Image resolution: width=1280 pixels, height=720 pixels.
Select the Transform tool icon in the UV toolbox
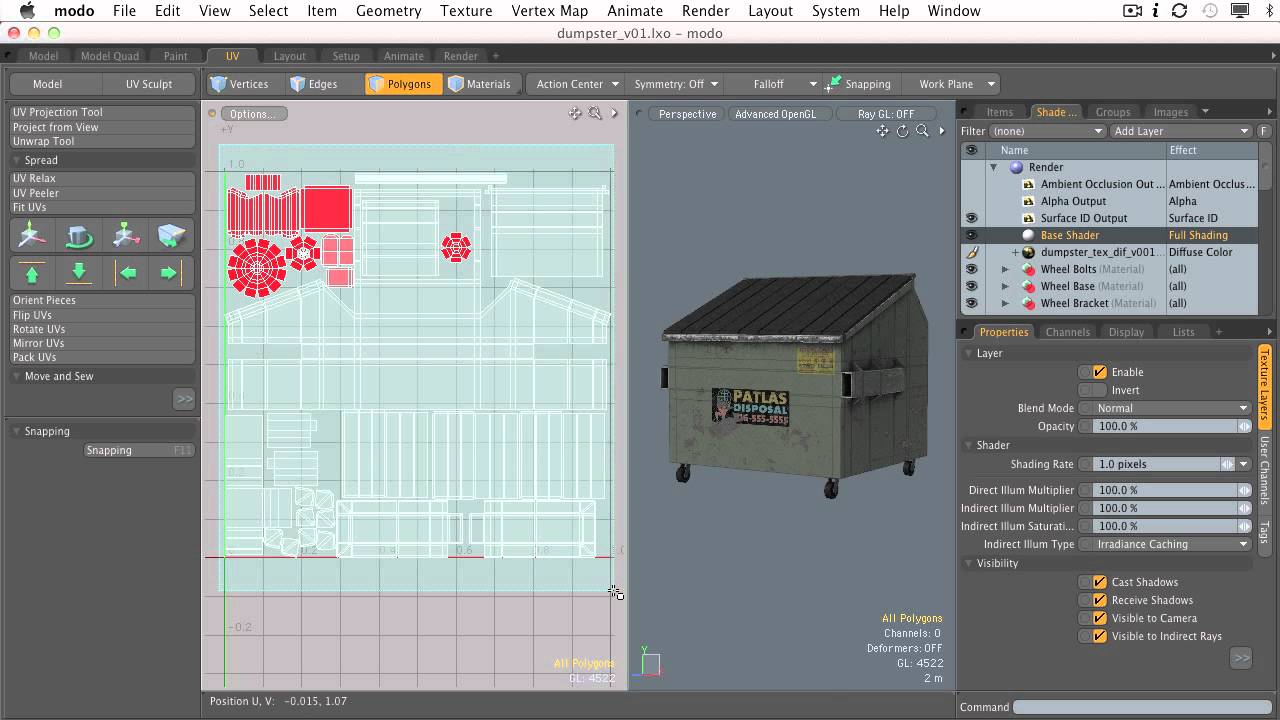pyautogui.click(x=32, y=236)
